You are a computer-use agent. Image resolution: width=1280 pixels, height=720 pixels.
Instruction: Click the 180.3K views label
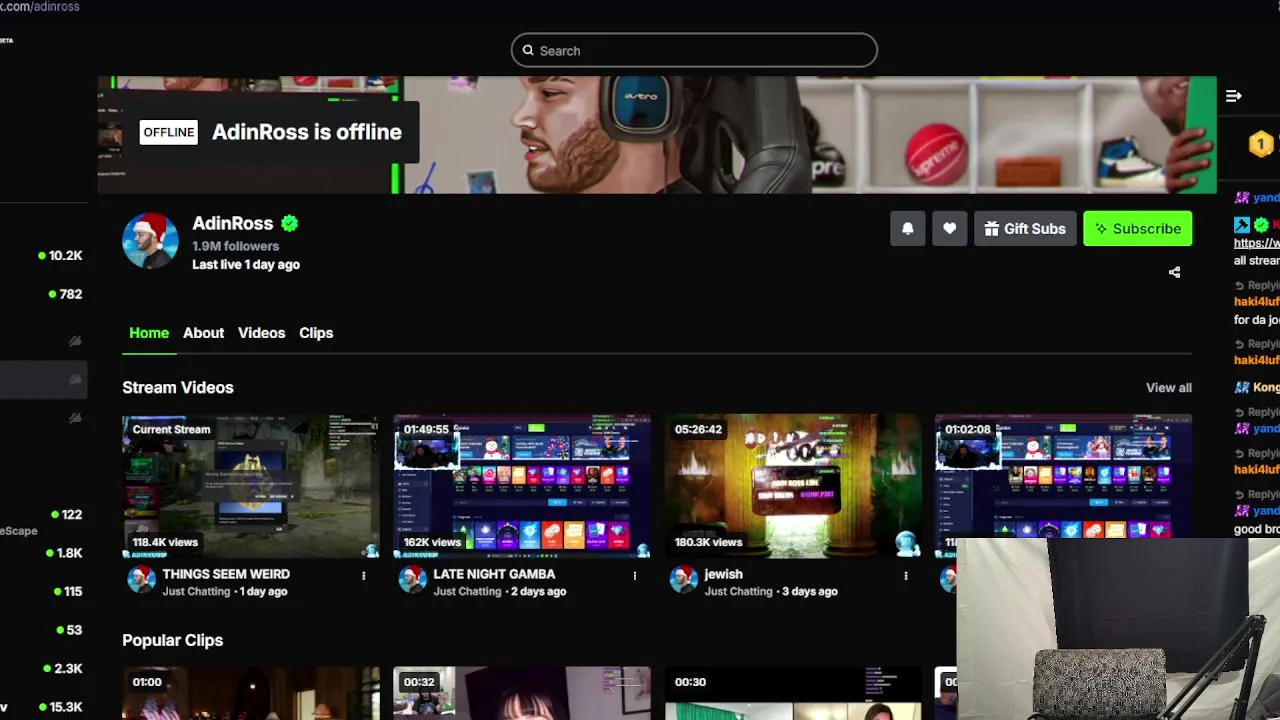[708, 542]
